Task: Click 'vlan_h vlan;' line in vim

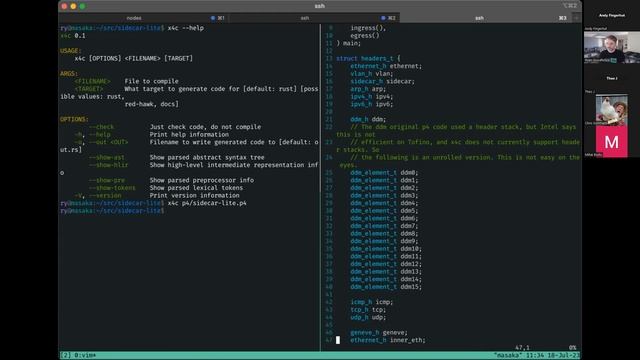Action: pyautogui.click(x=371, y=74)
